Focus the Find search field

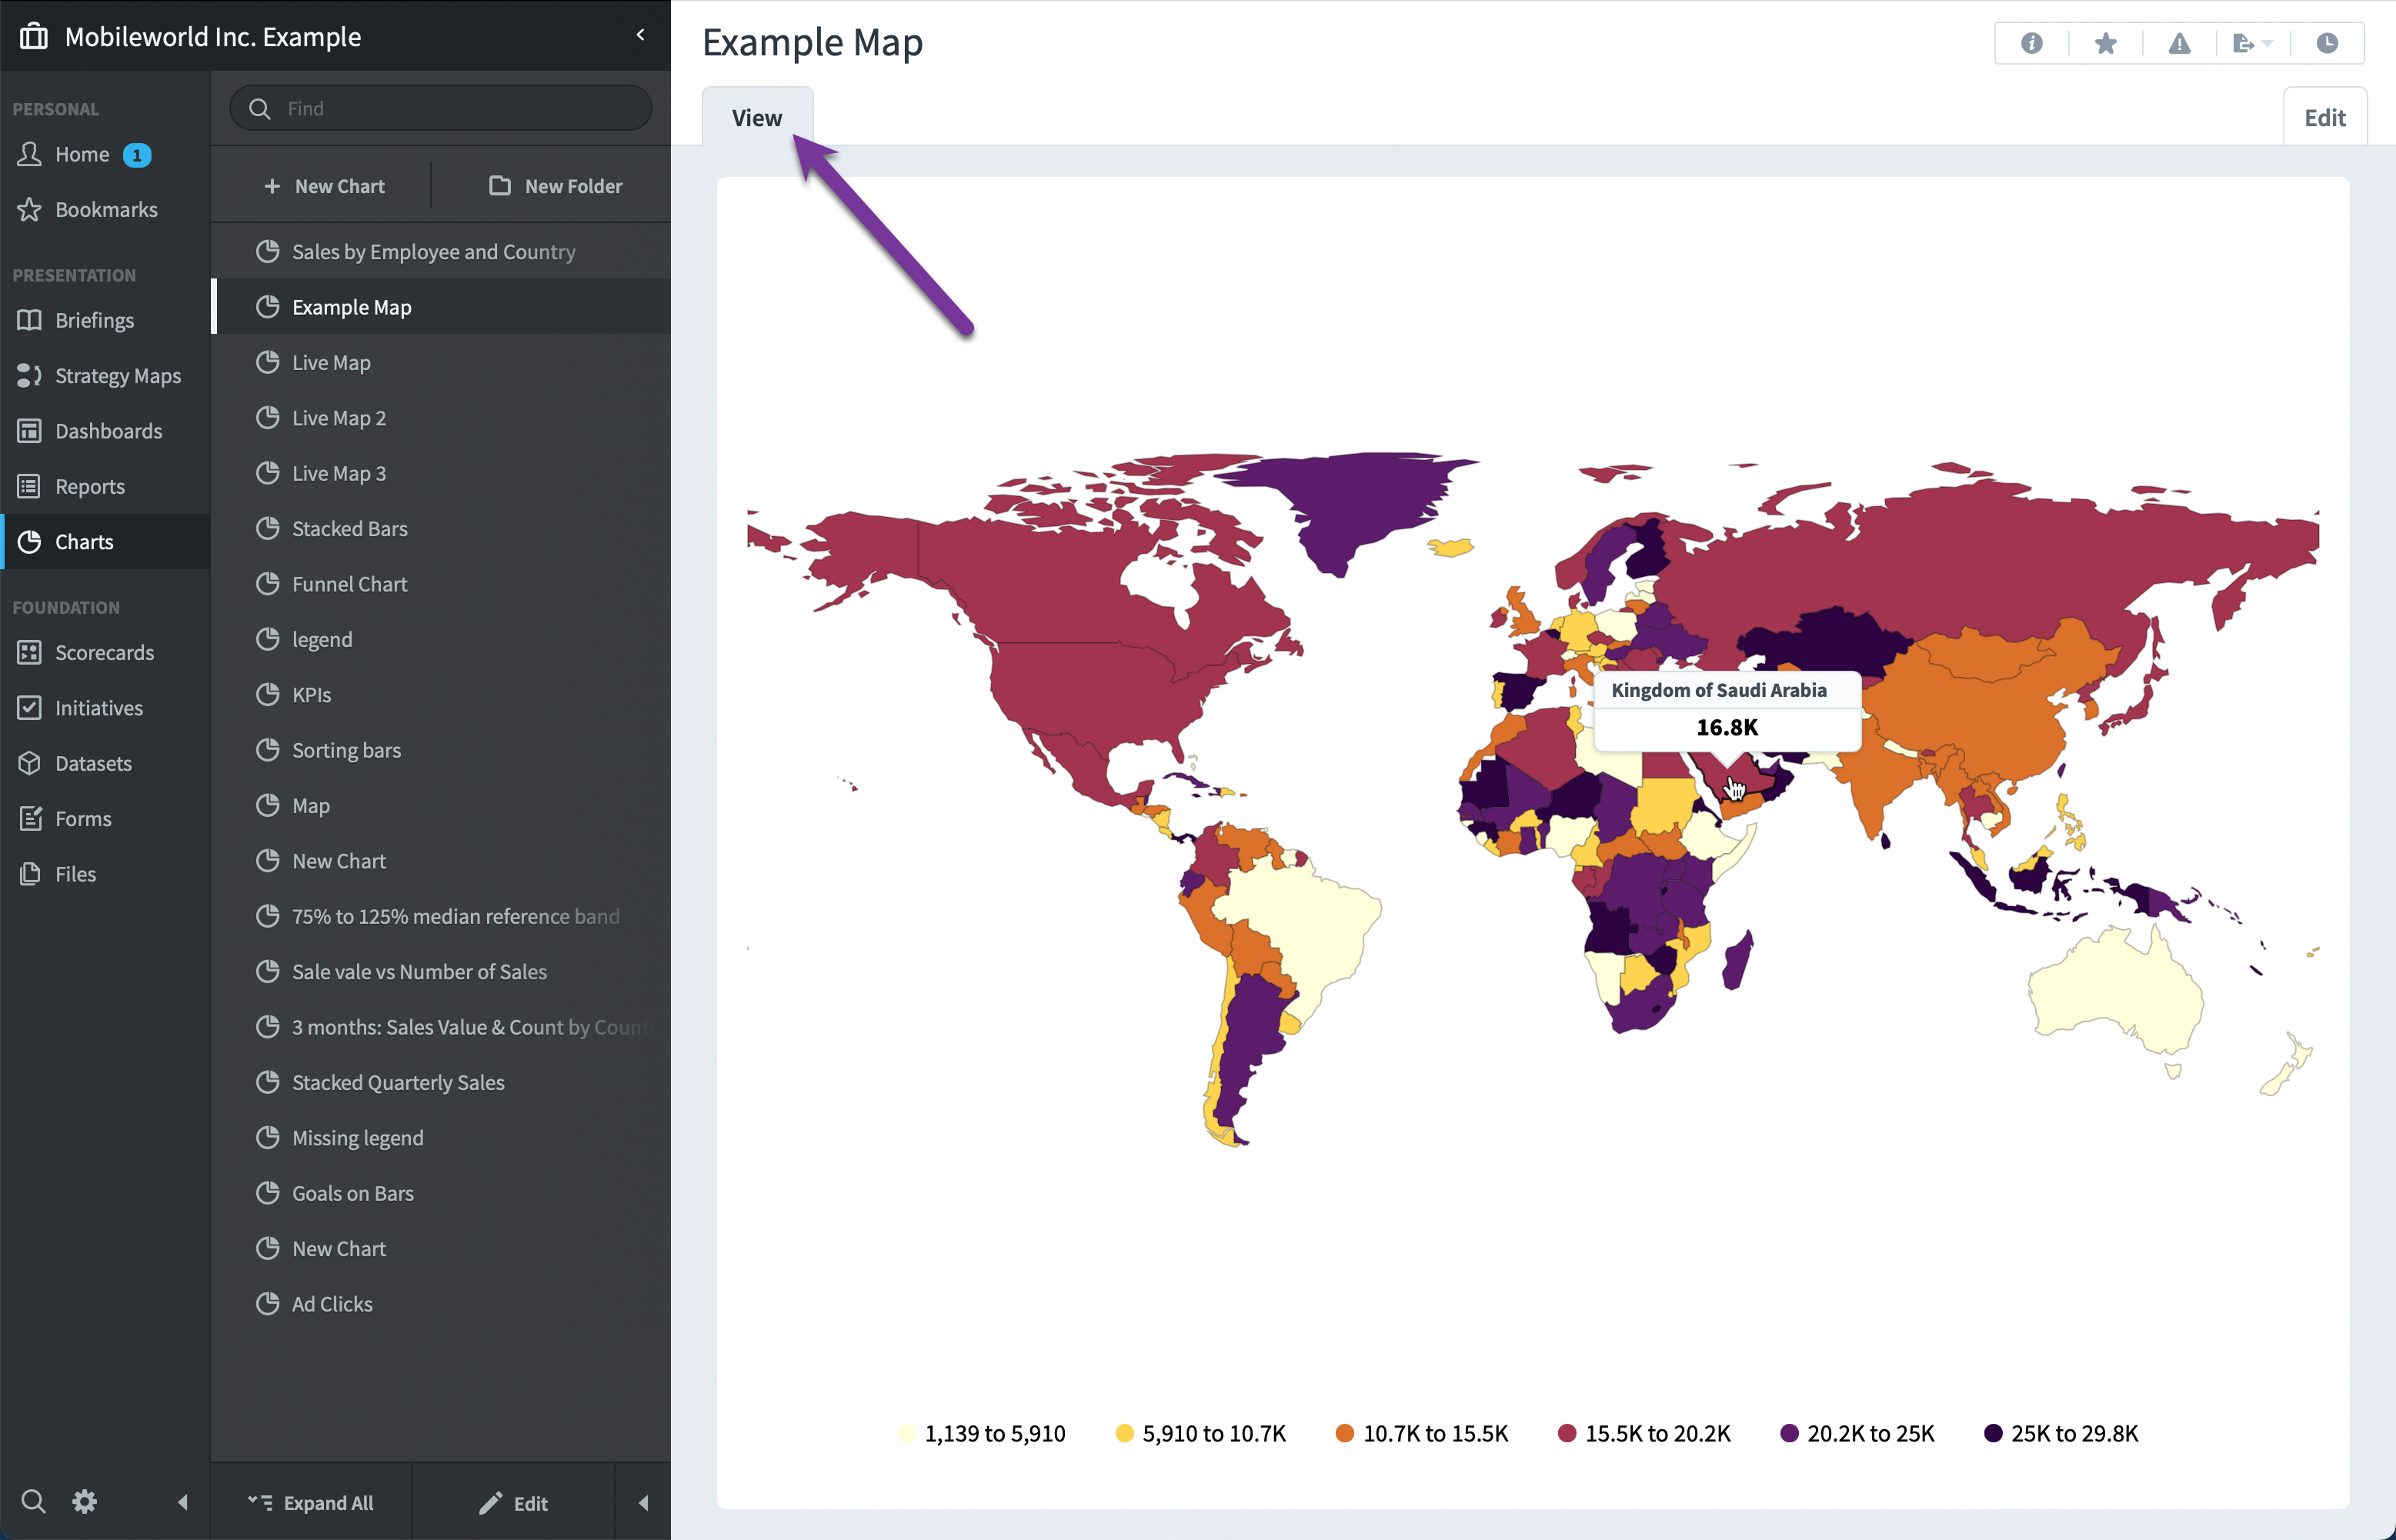pyautogui.click(x=441, y=108)
